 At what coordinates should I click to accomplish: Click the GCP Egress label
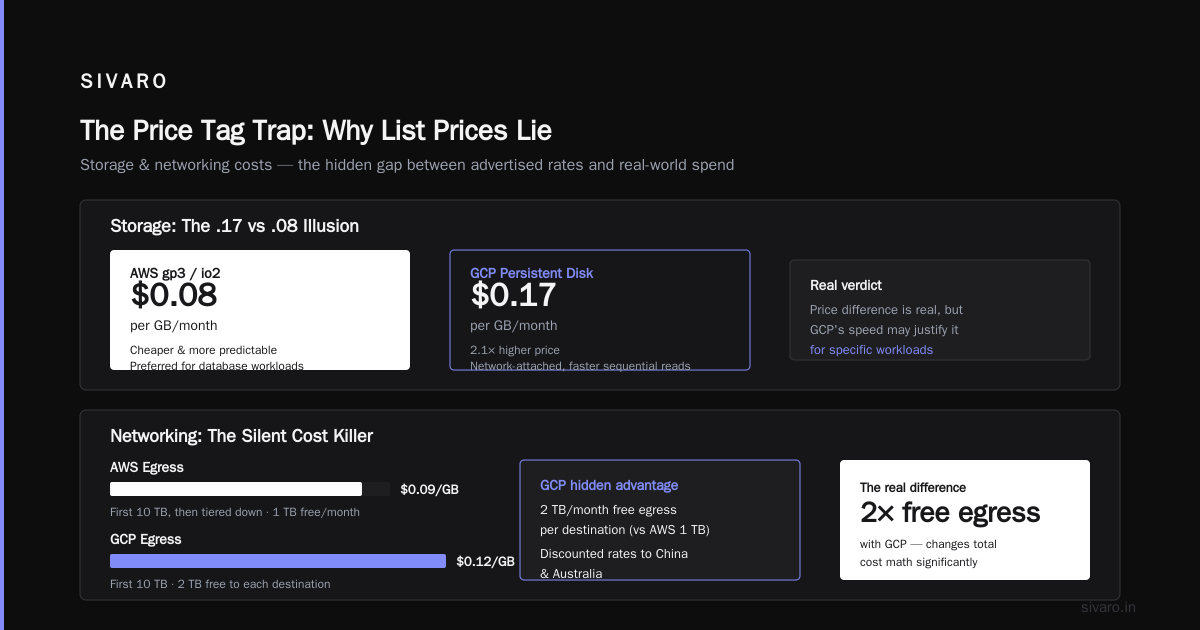point(146,539)
